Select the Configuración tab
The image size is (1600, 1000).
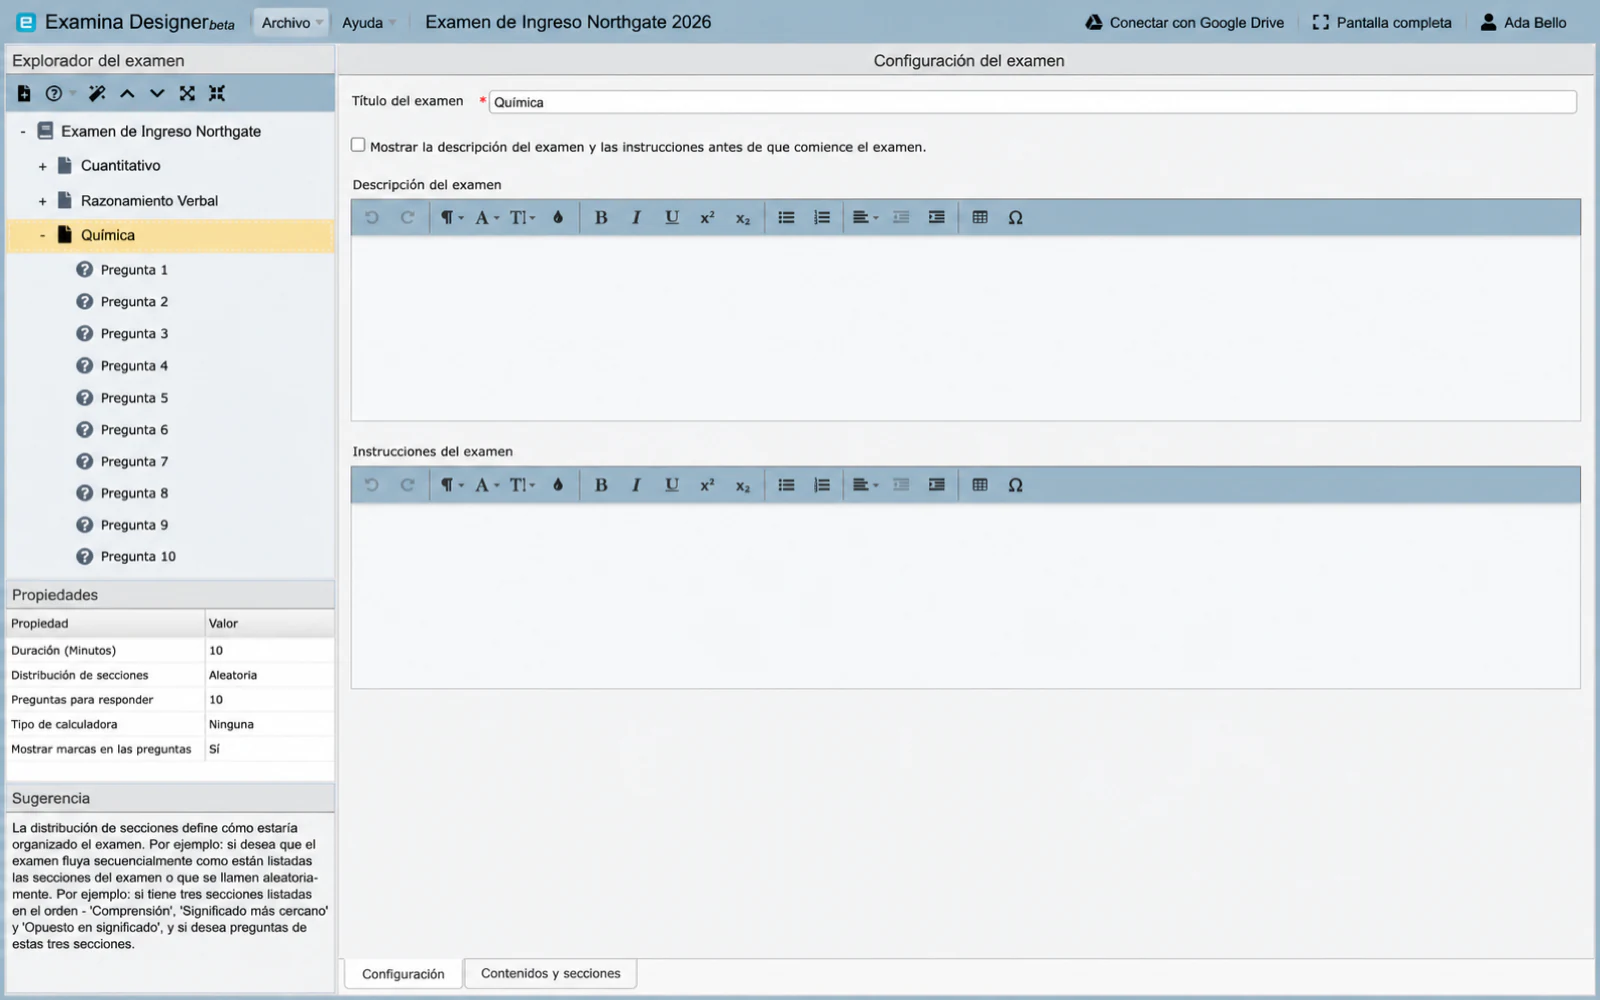403,974
